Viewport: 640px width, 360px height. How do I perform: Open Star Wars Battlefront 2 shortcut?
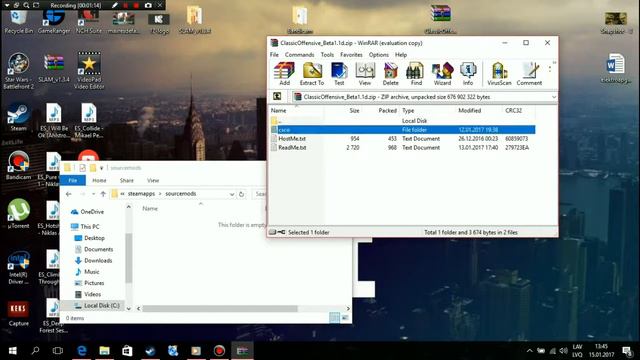pyautogui.click(x=18, y=70)
